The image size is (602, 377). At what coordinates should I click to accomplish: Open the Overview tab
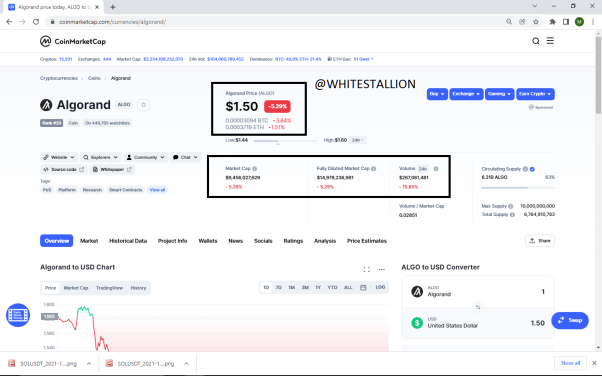click(56, 241)
